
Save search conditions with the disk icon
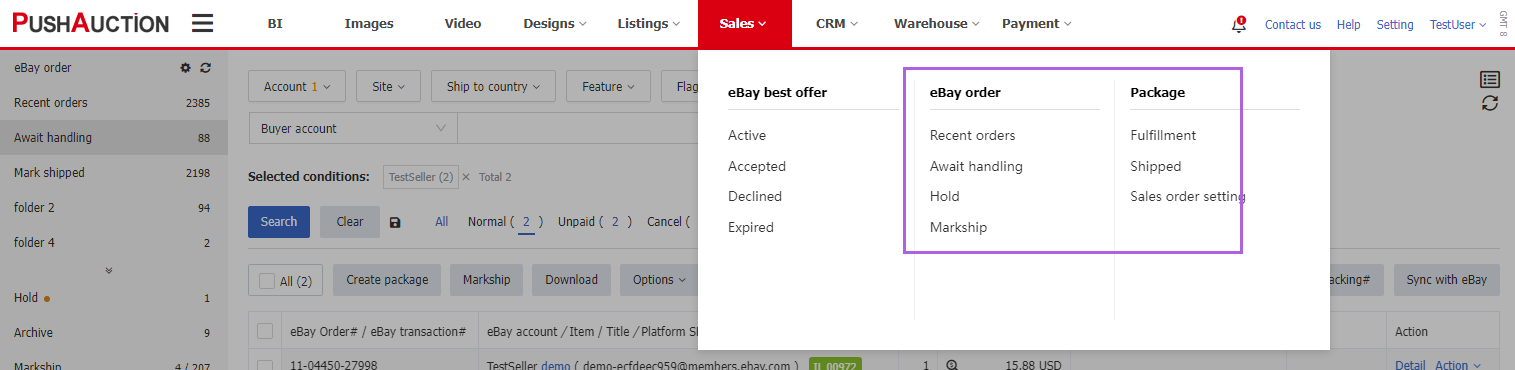tap(395, 222)
